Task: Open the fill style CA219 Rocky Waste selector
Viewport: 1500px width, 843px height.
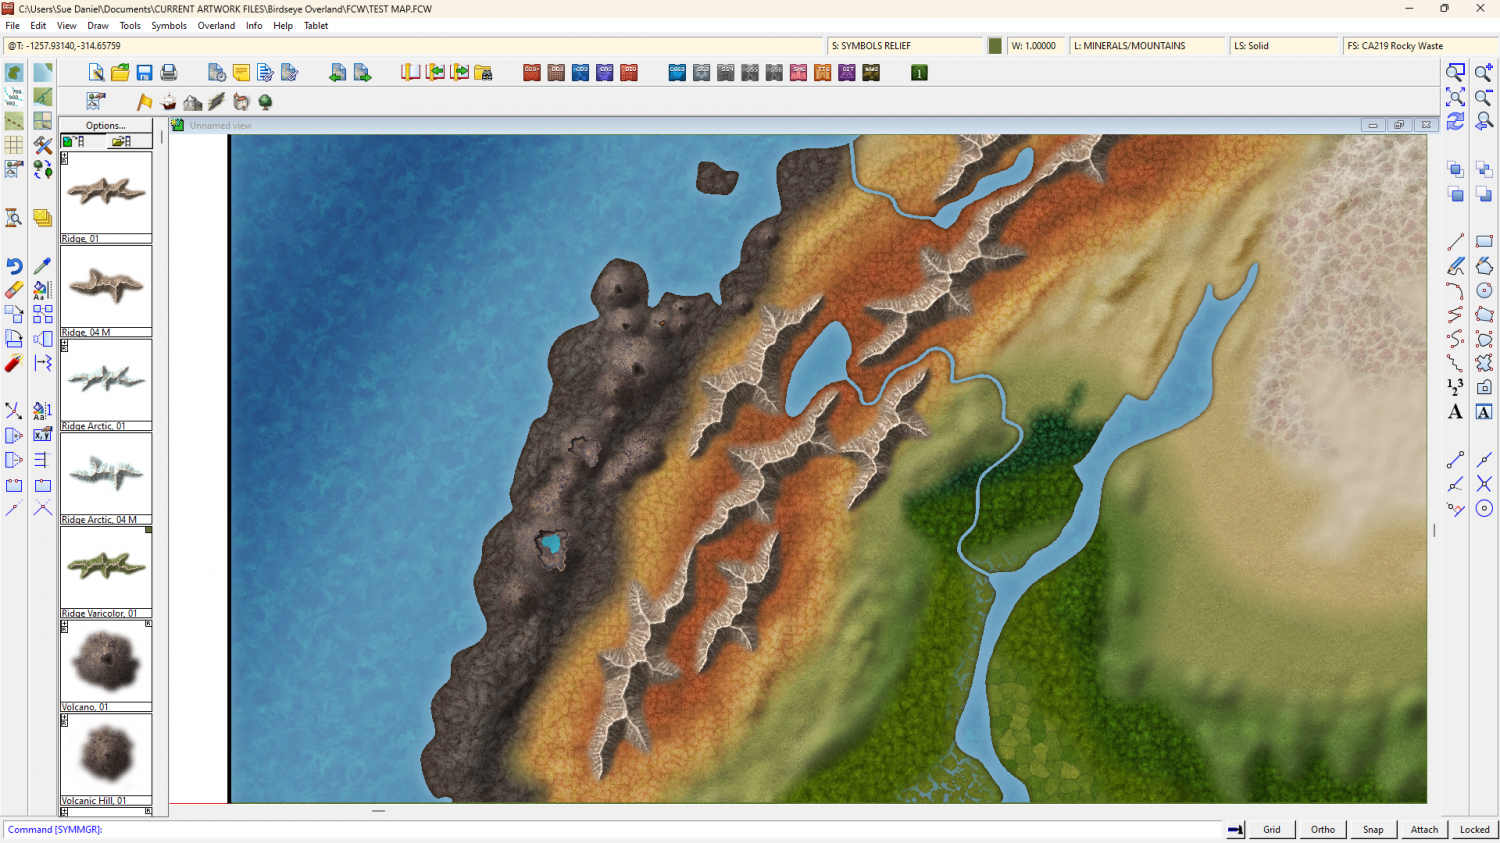Action: [x=1418, y=46]
